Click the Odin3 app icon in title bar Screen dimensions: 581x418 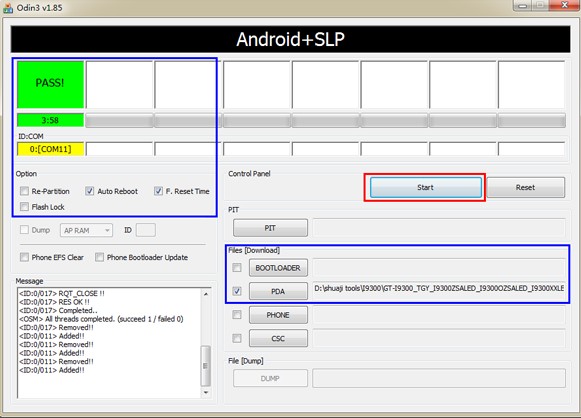point(8,7)
